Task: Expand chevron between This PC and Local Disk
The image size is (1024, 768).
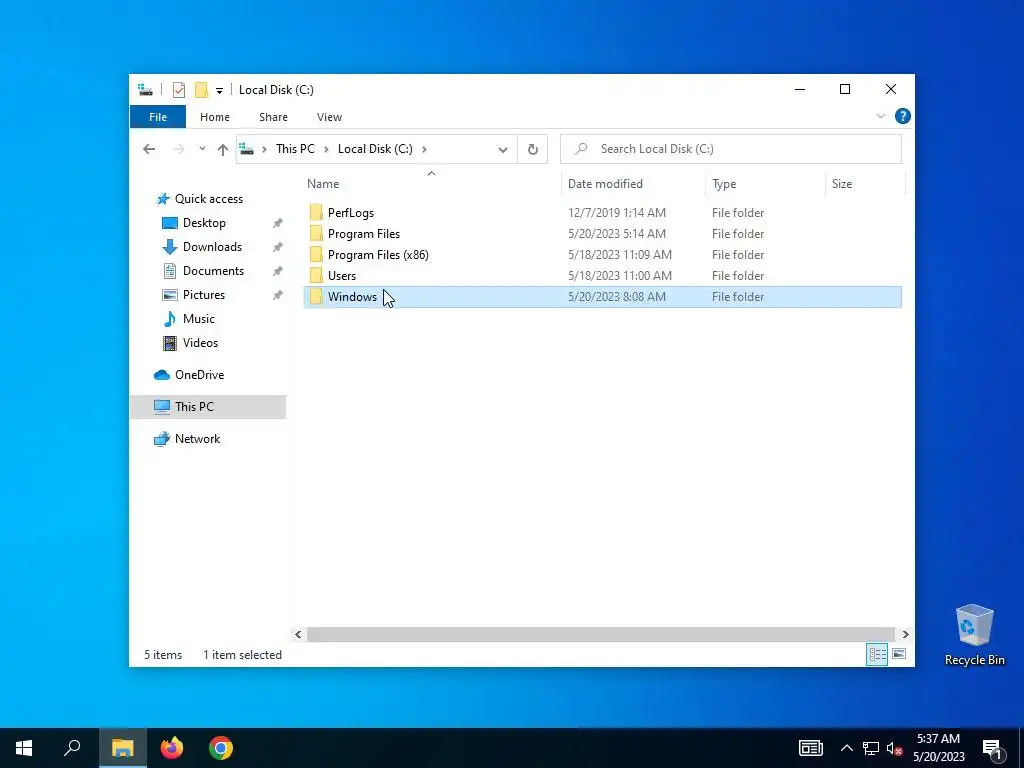Action: point(326,149)
